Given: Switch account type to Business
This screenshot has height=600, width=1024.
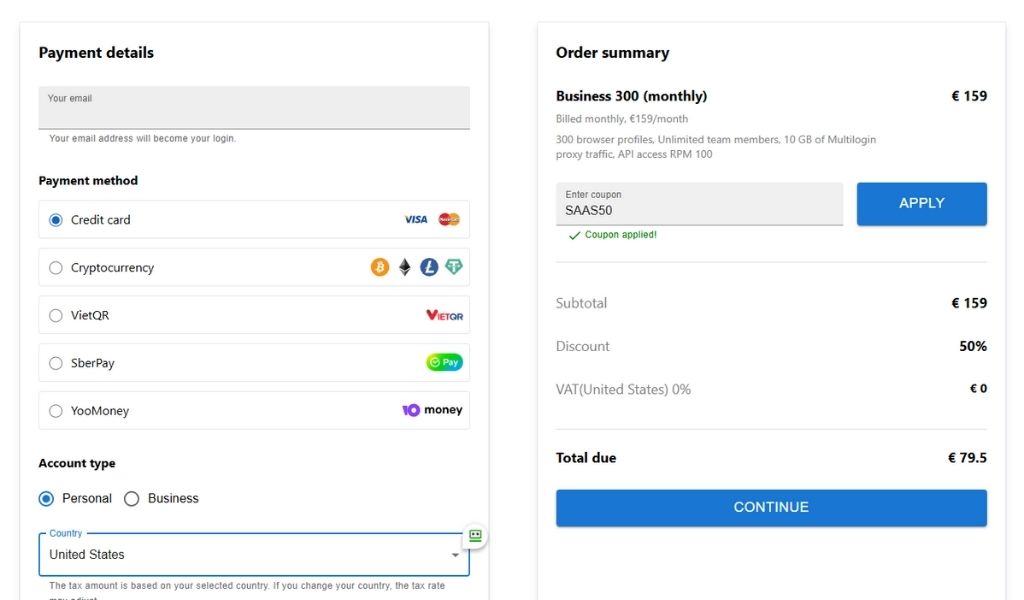Looking at the screenshot, I should tap(132, 498).
